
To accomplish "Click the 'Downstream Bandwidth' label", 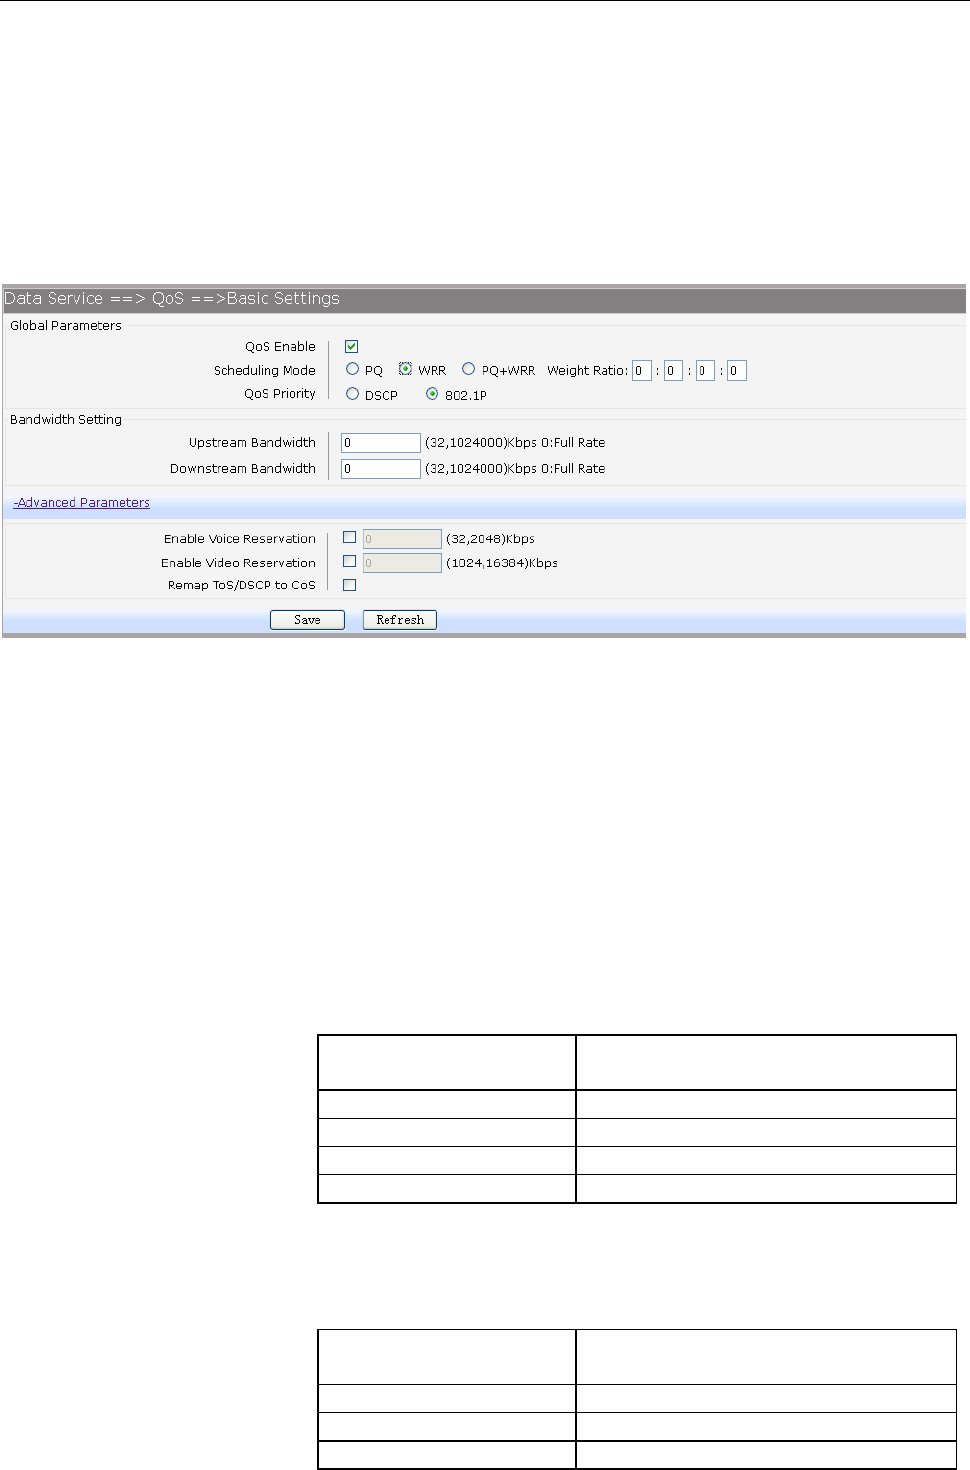I will (x=243, y=469).
